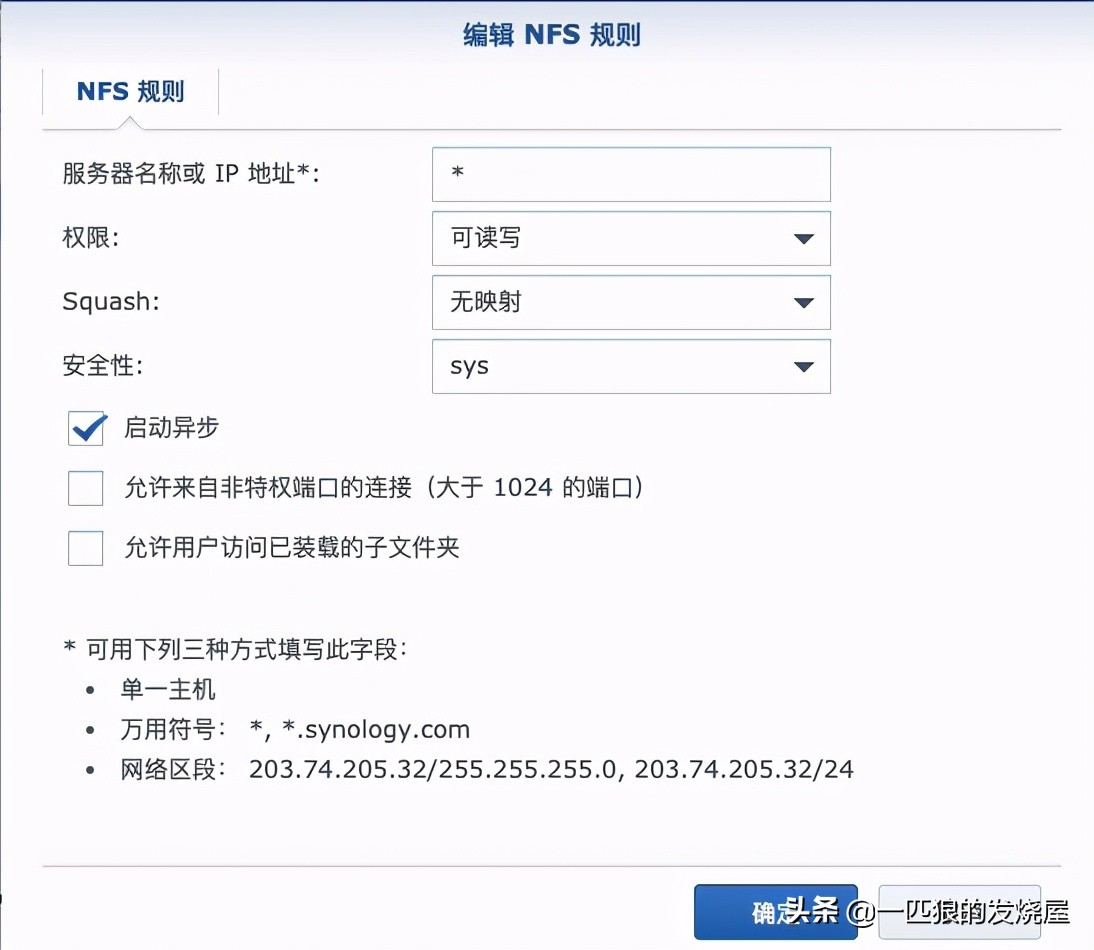1094x950 pixels.
Task: Click the dialog title 编辑 NFS 规则
Action: [x=547, y=33]
